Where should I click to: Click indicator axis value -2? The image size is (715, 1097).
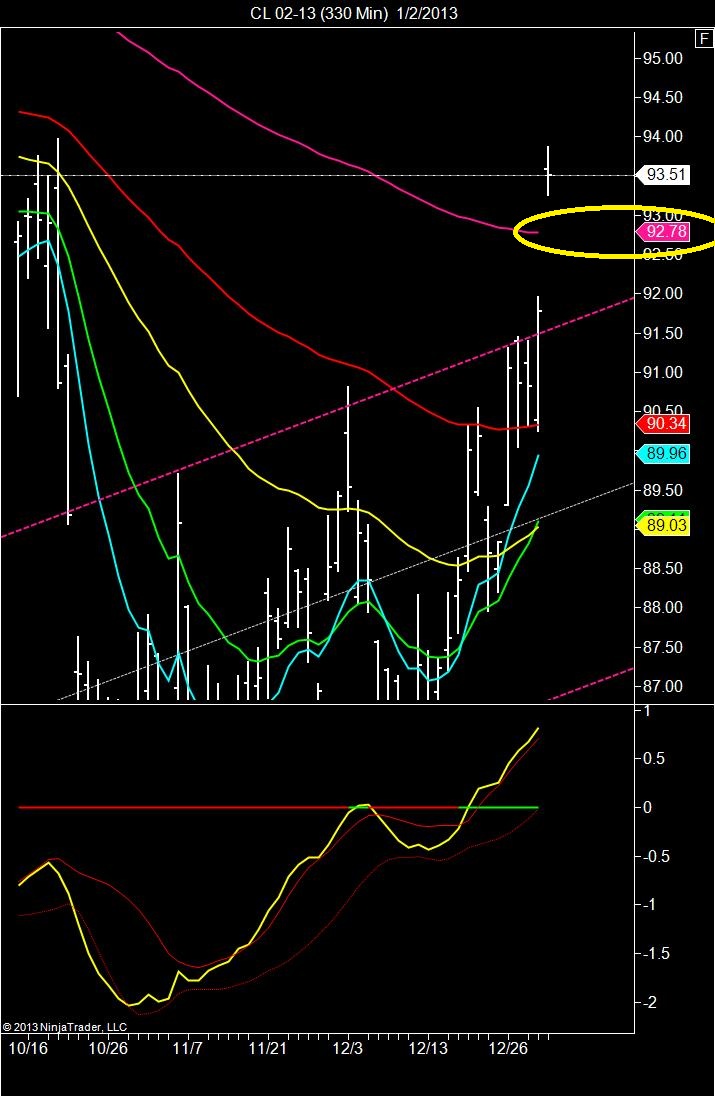[x=649, y=1003]
